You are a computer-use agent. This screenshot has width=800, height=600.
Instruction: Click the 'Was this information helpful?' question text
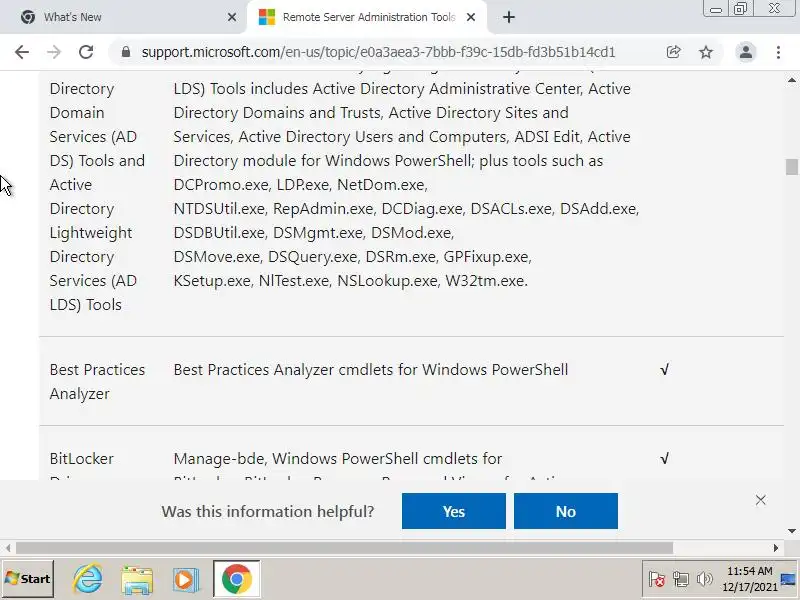click(x=268, y=511)
